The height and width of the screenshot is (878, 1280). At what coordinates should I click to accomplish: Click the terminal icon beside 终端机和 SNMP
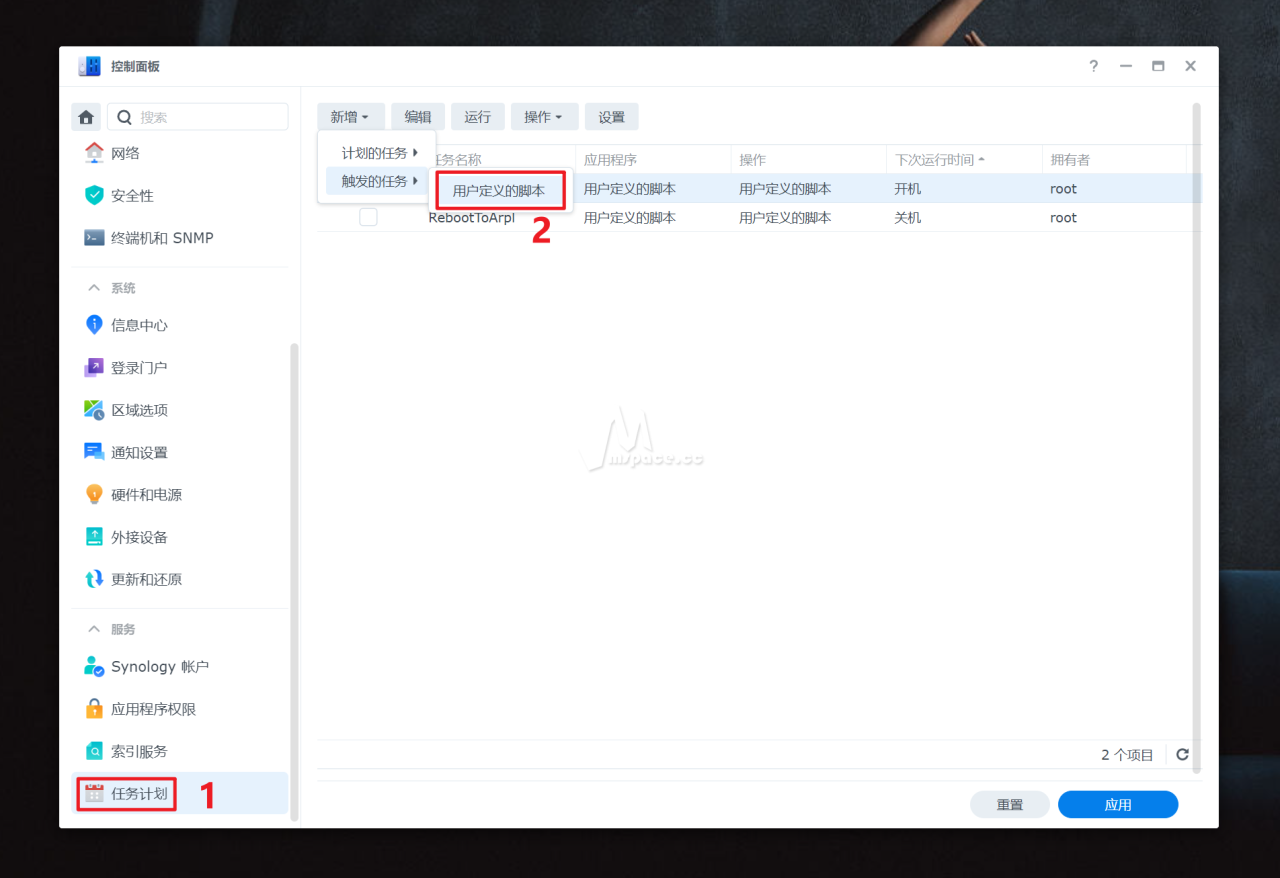pyautogui.click(x=94, y=238)
